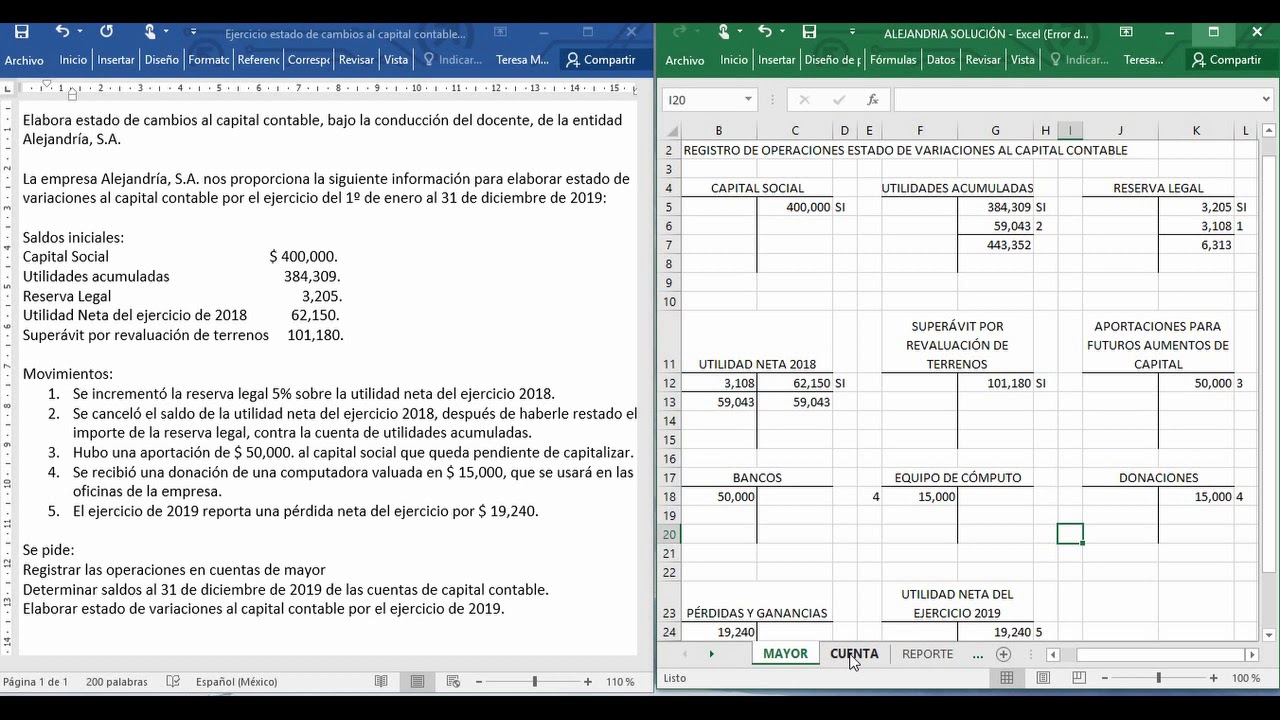
Task: Switch to Excel's Insertar tab
Action: click(x=776, y=60)
